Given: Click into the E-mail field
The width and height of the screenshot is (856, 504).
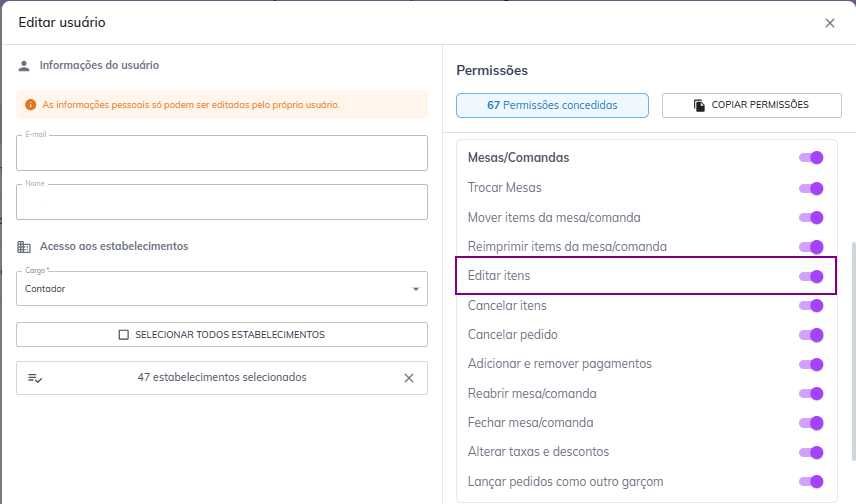Looking at the screenshot, I should click(x=222, y=155).
